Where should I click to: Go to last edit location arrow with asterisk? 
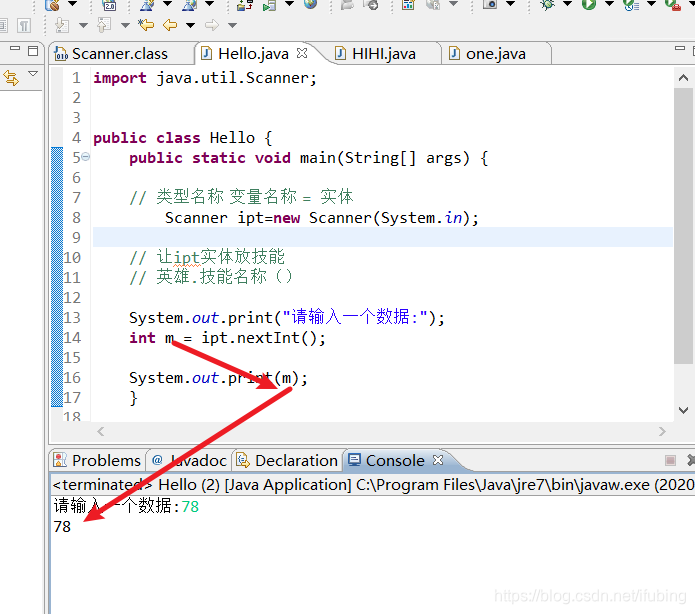pyautogui.click(x=146, y=25)
